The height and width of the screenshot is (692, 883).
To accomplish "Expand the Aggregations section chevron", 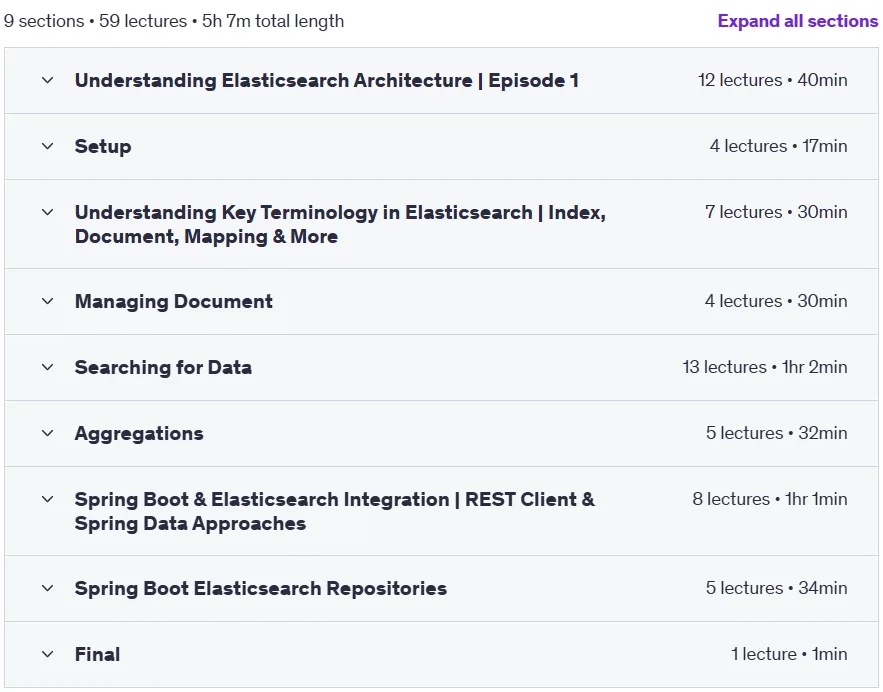I will (48, 433).
